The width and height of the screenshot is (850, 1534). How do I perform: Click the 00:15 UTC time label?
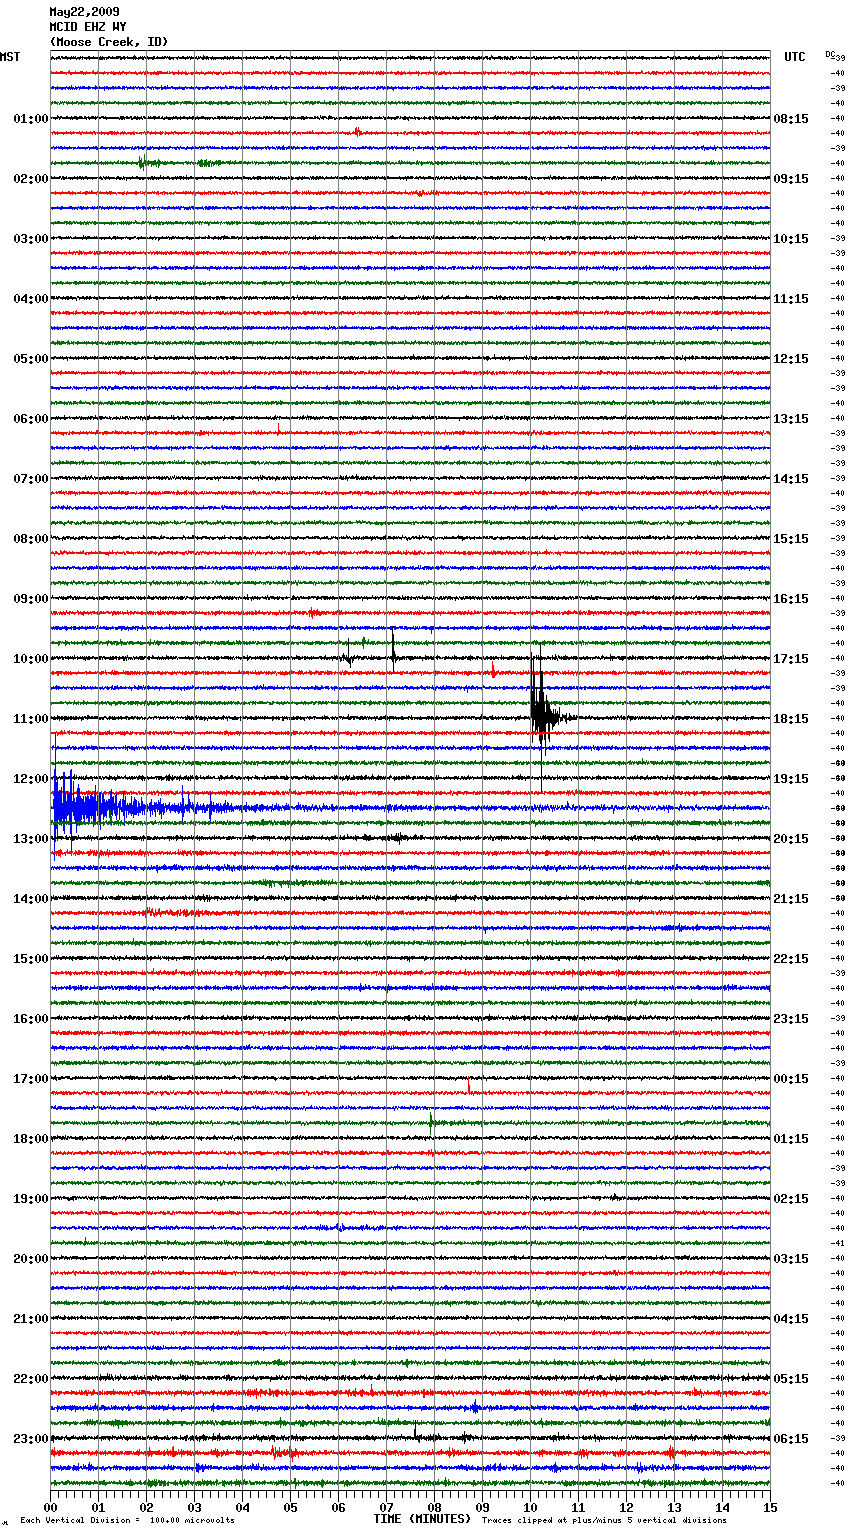point(791,1079)
